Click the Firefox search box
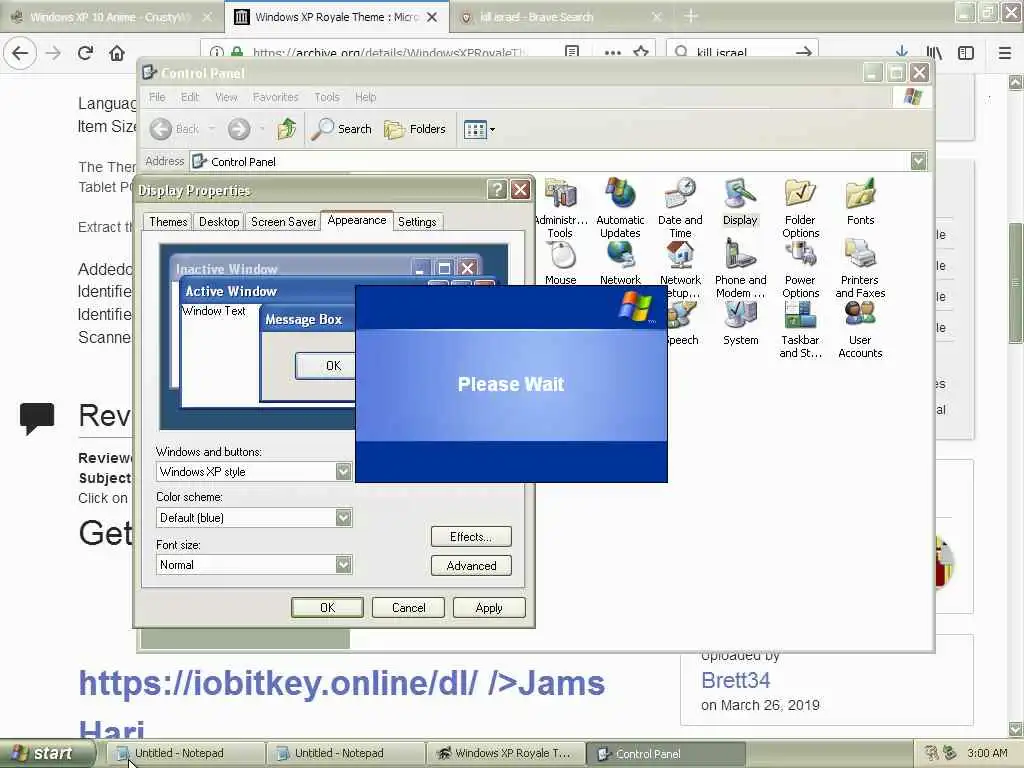This screenshot has width=1024, height=768. [x=742, y=52]
